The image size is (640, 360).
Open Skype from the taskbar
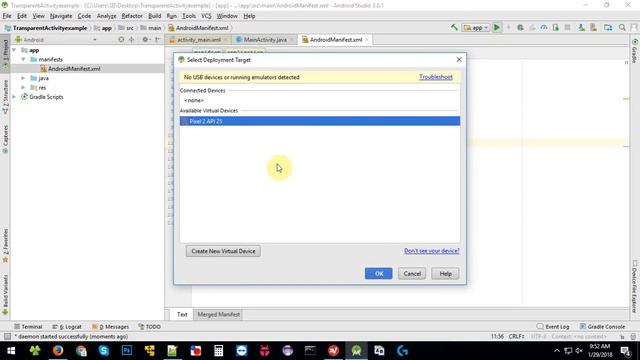tap(104, 351)
